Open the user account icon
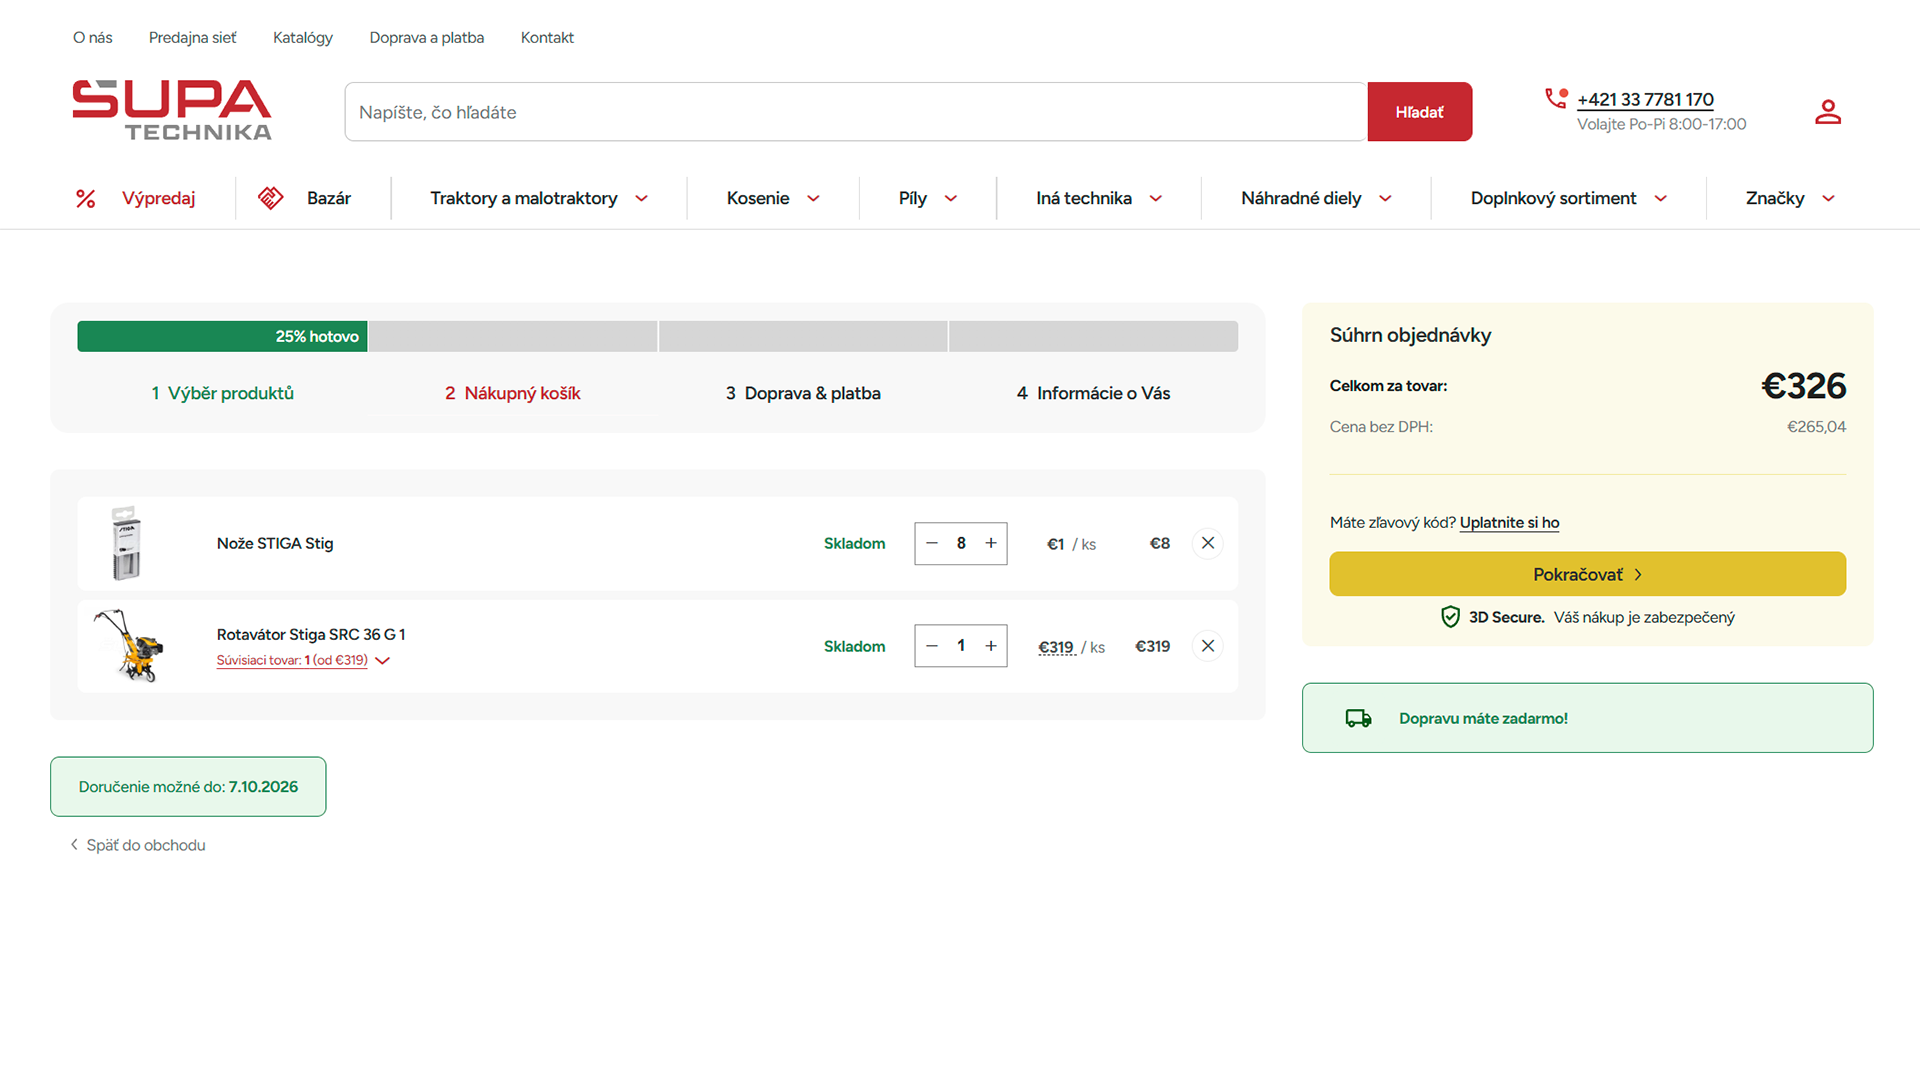Image resolution: width=1920 pixels, height=1080 pixels. (x=1828, y=112)
